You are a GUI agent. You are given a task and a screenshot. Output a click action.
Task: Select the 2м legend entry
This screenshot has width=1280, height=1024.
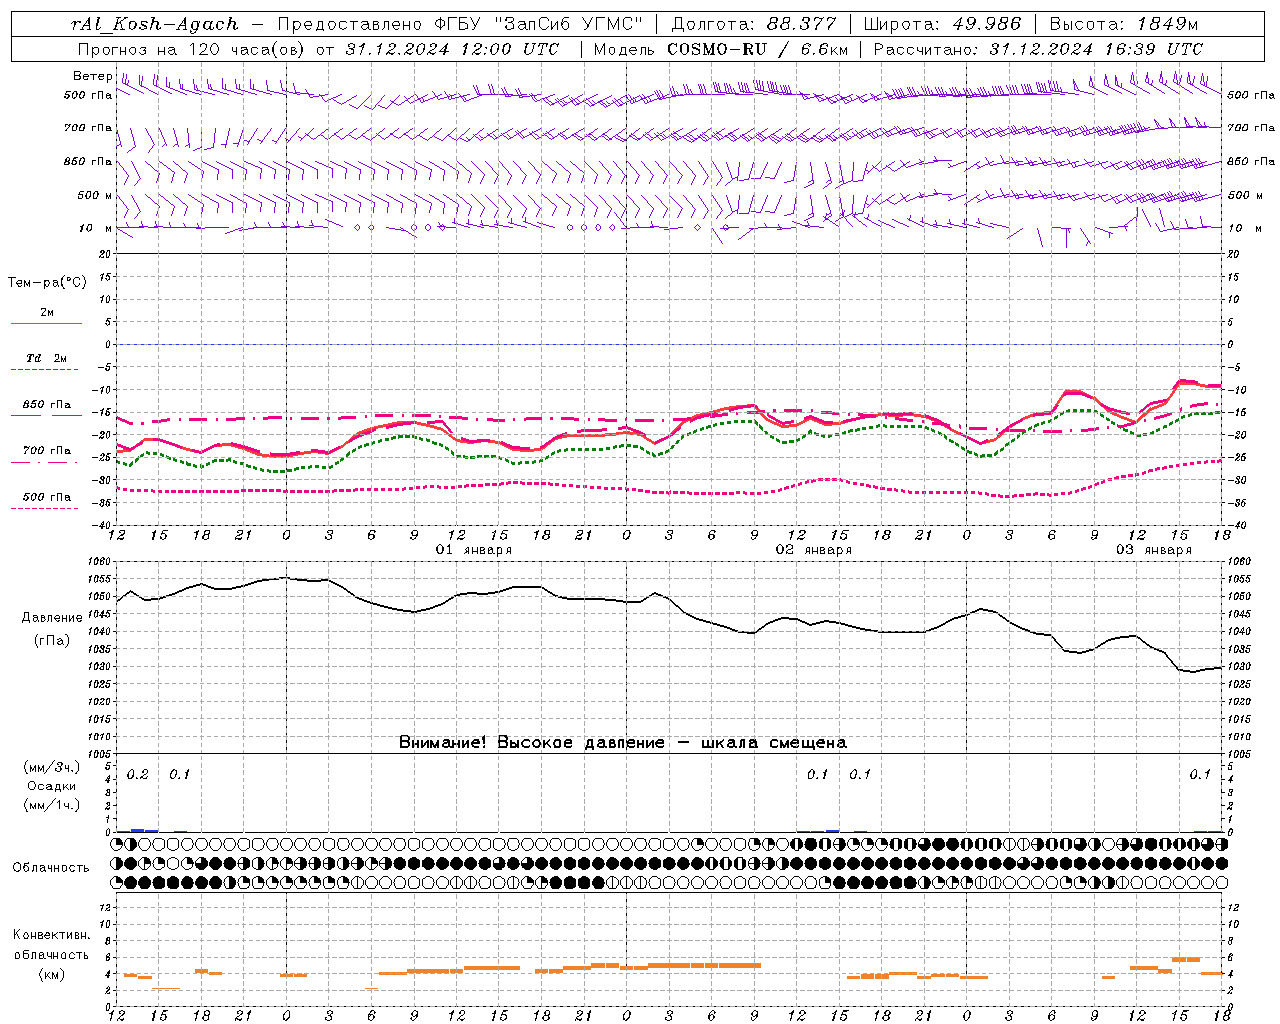click(47, 312)
